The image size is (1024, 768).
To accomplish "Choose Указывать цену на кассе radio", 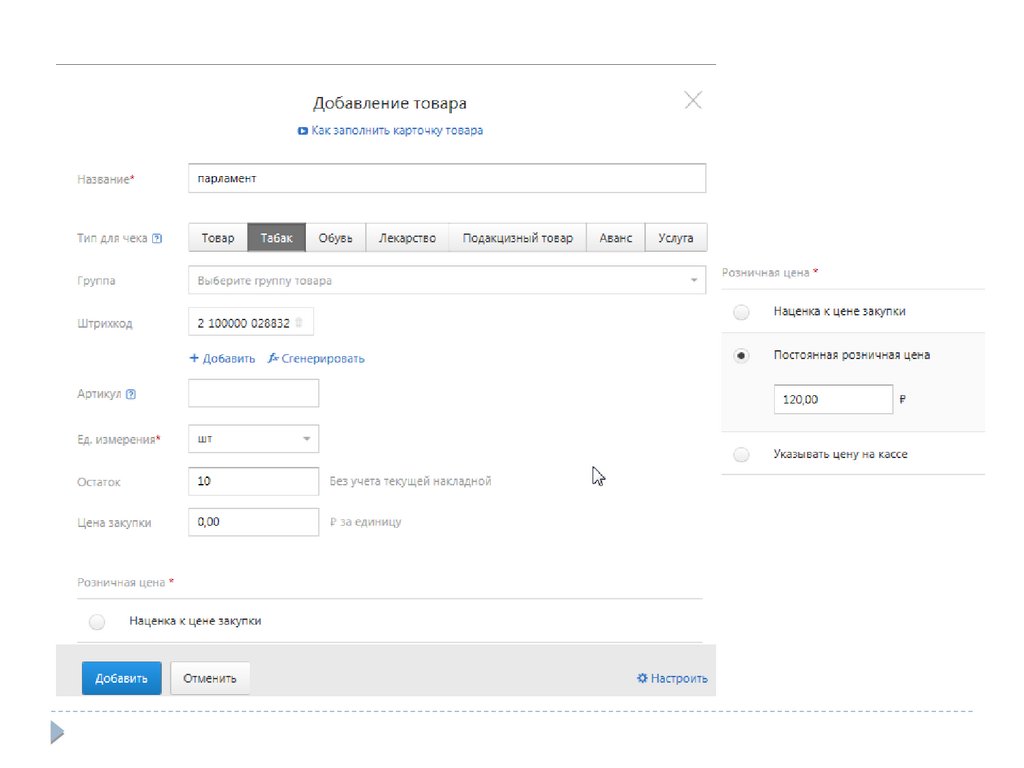I will 741,455.
